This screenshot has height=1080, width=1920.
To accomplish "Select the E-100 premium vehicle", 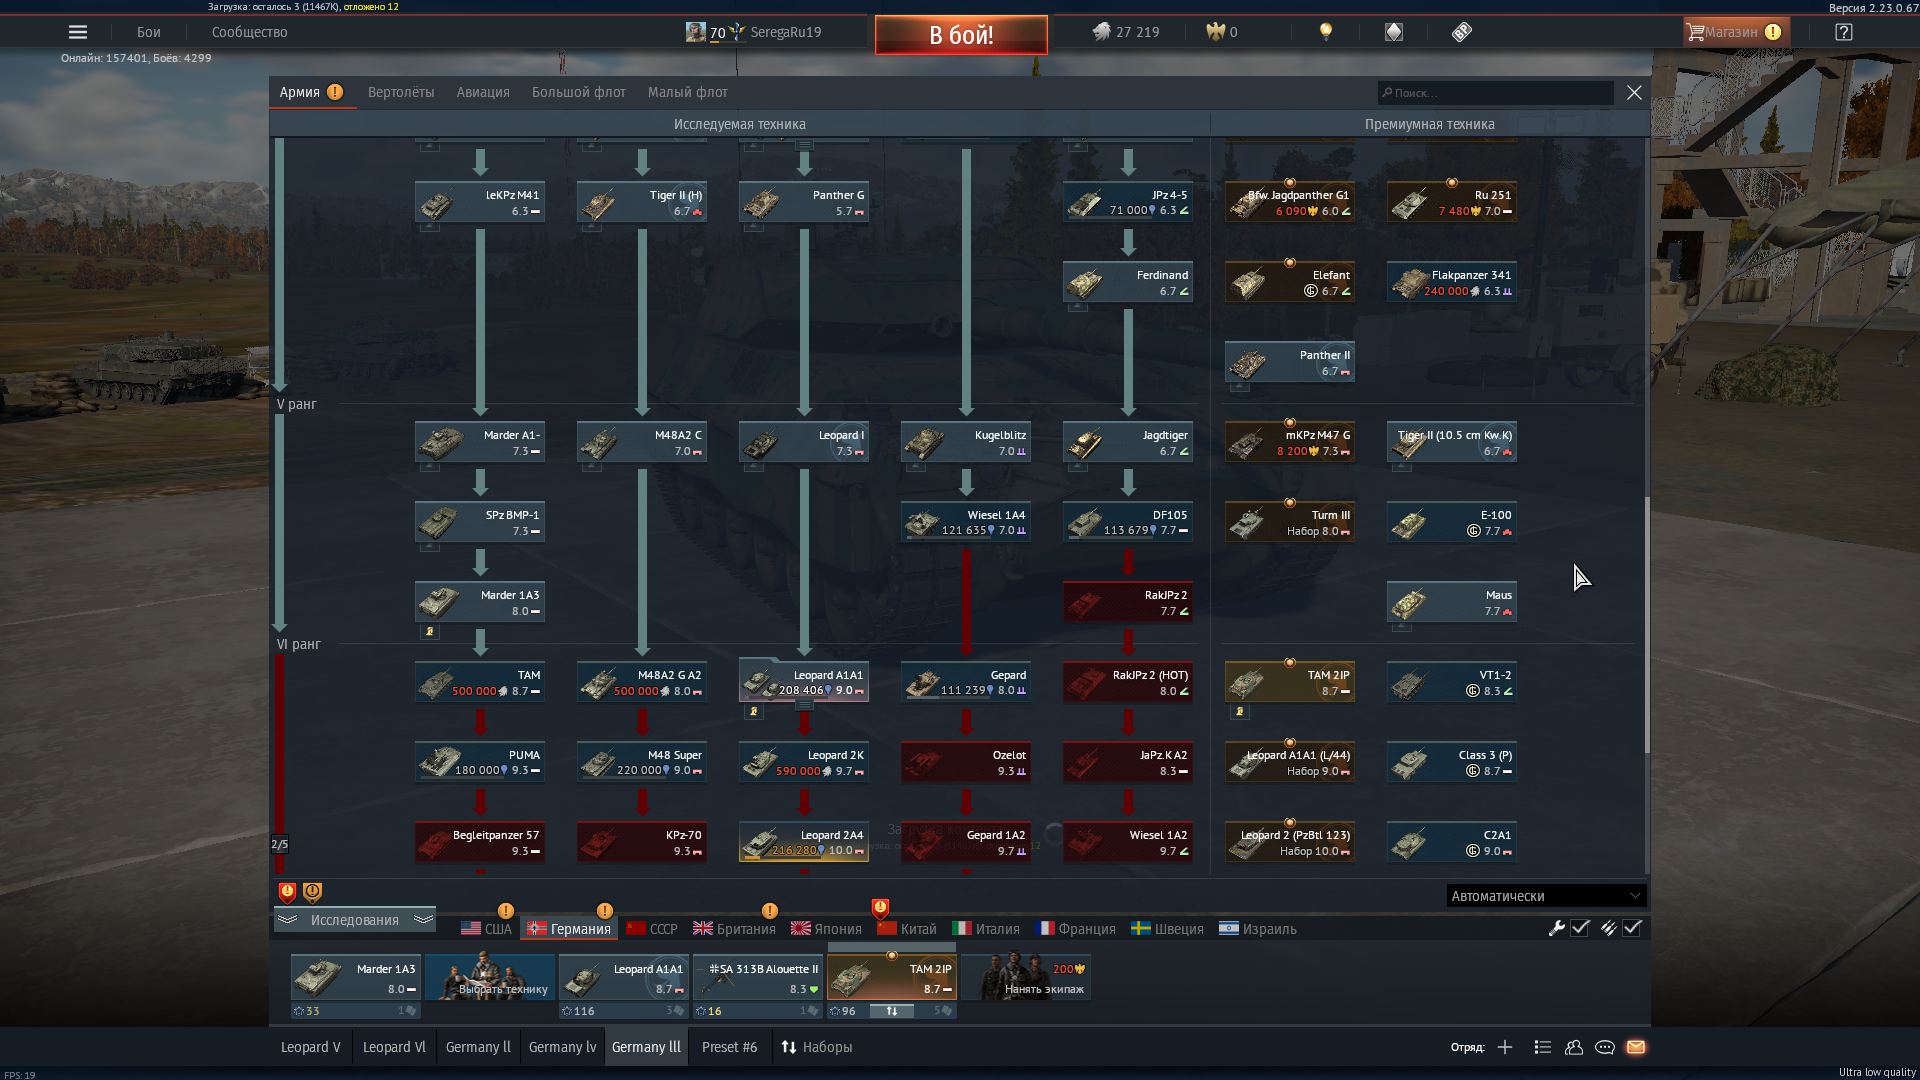I will [x=1452, y=522].
